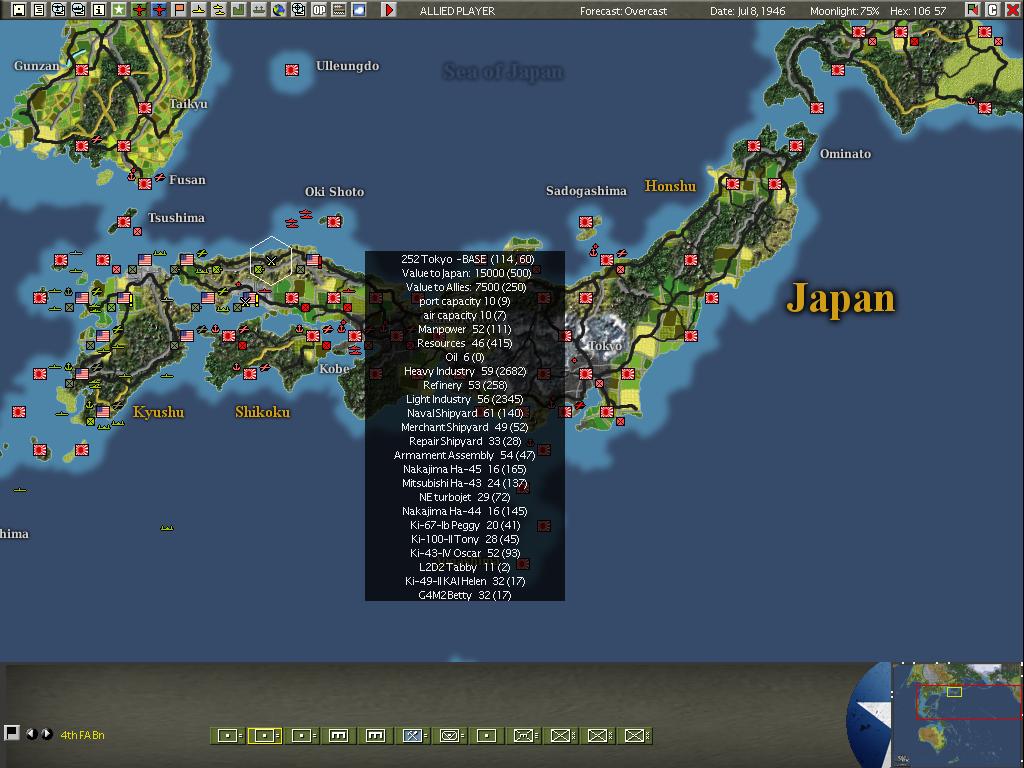
Task: Select the first unit counter in stack
Action: (x=228, y=735)
